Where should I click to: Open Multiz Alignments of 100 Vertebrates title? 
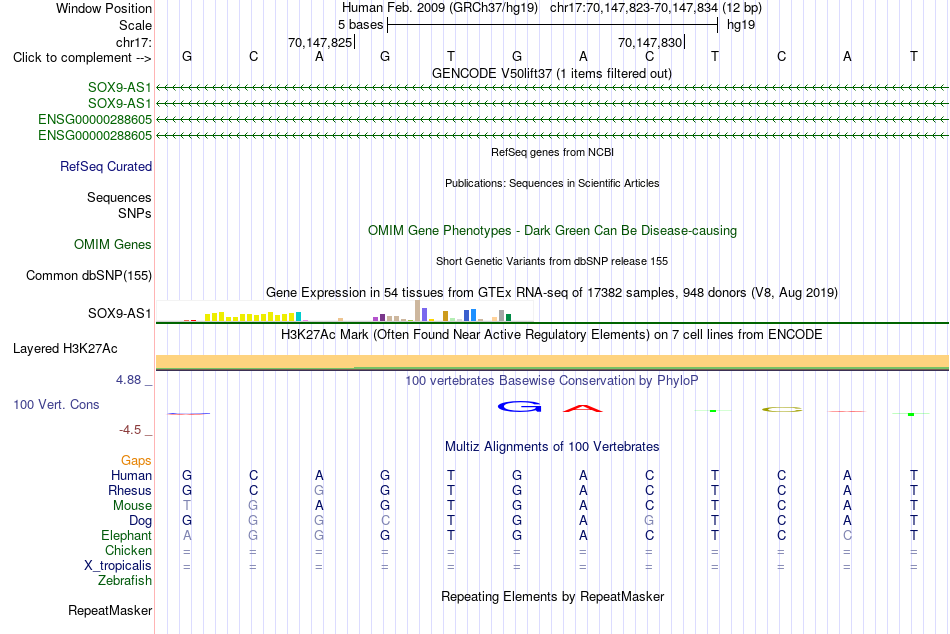pos(552,447)
